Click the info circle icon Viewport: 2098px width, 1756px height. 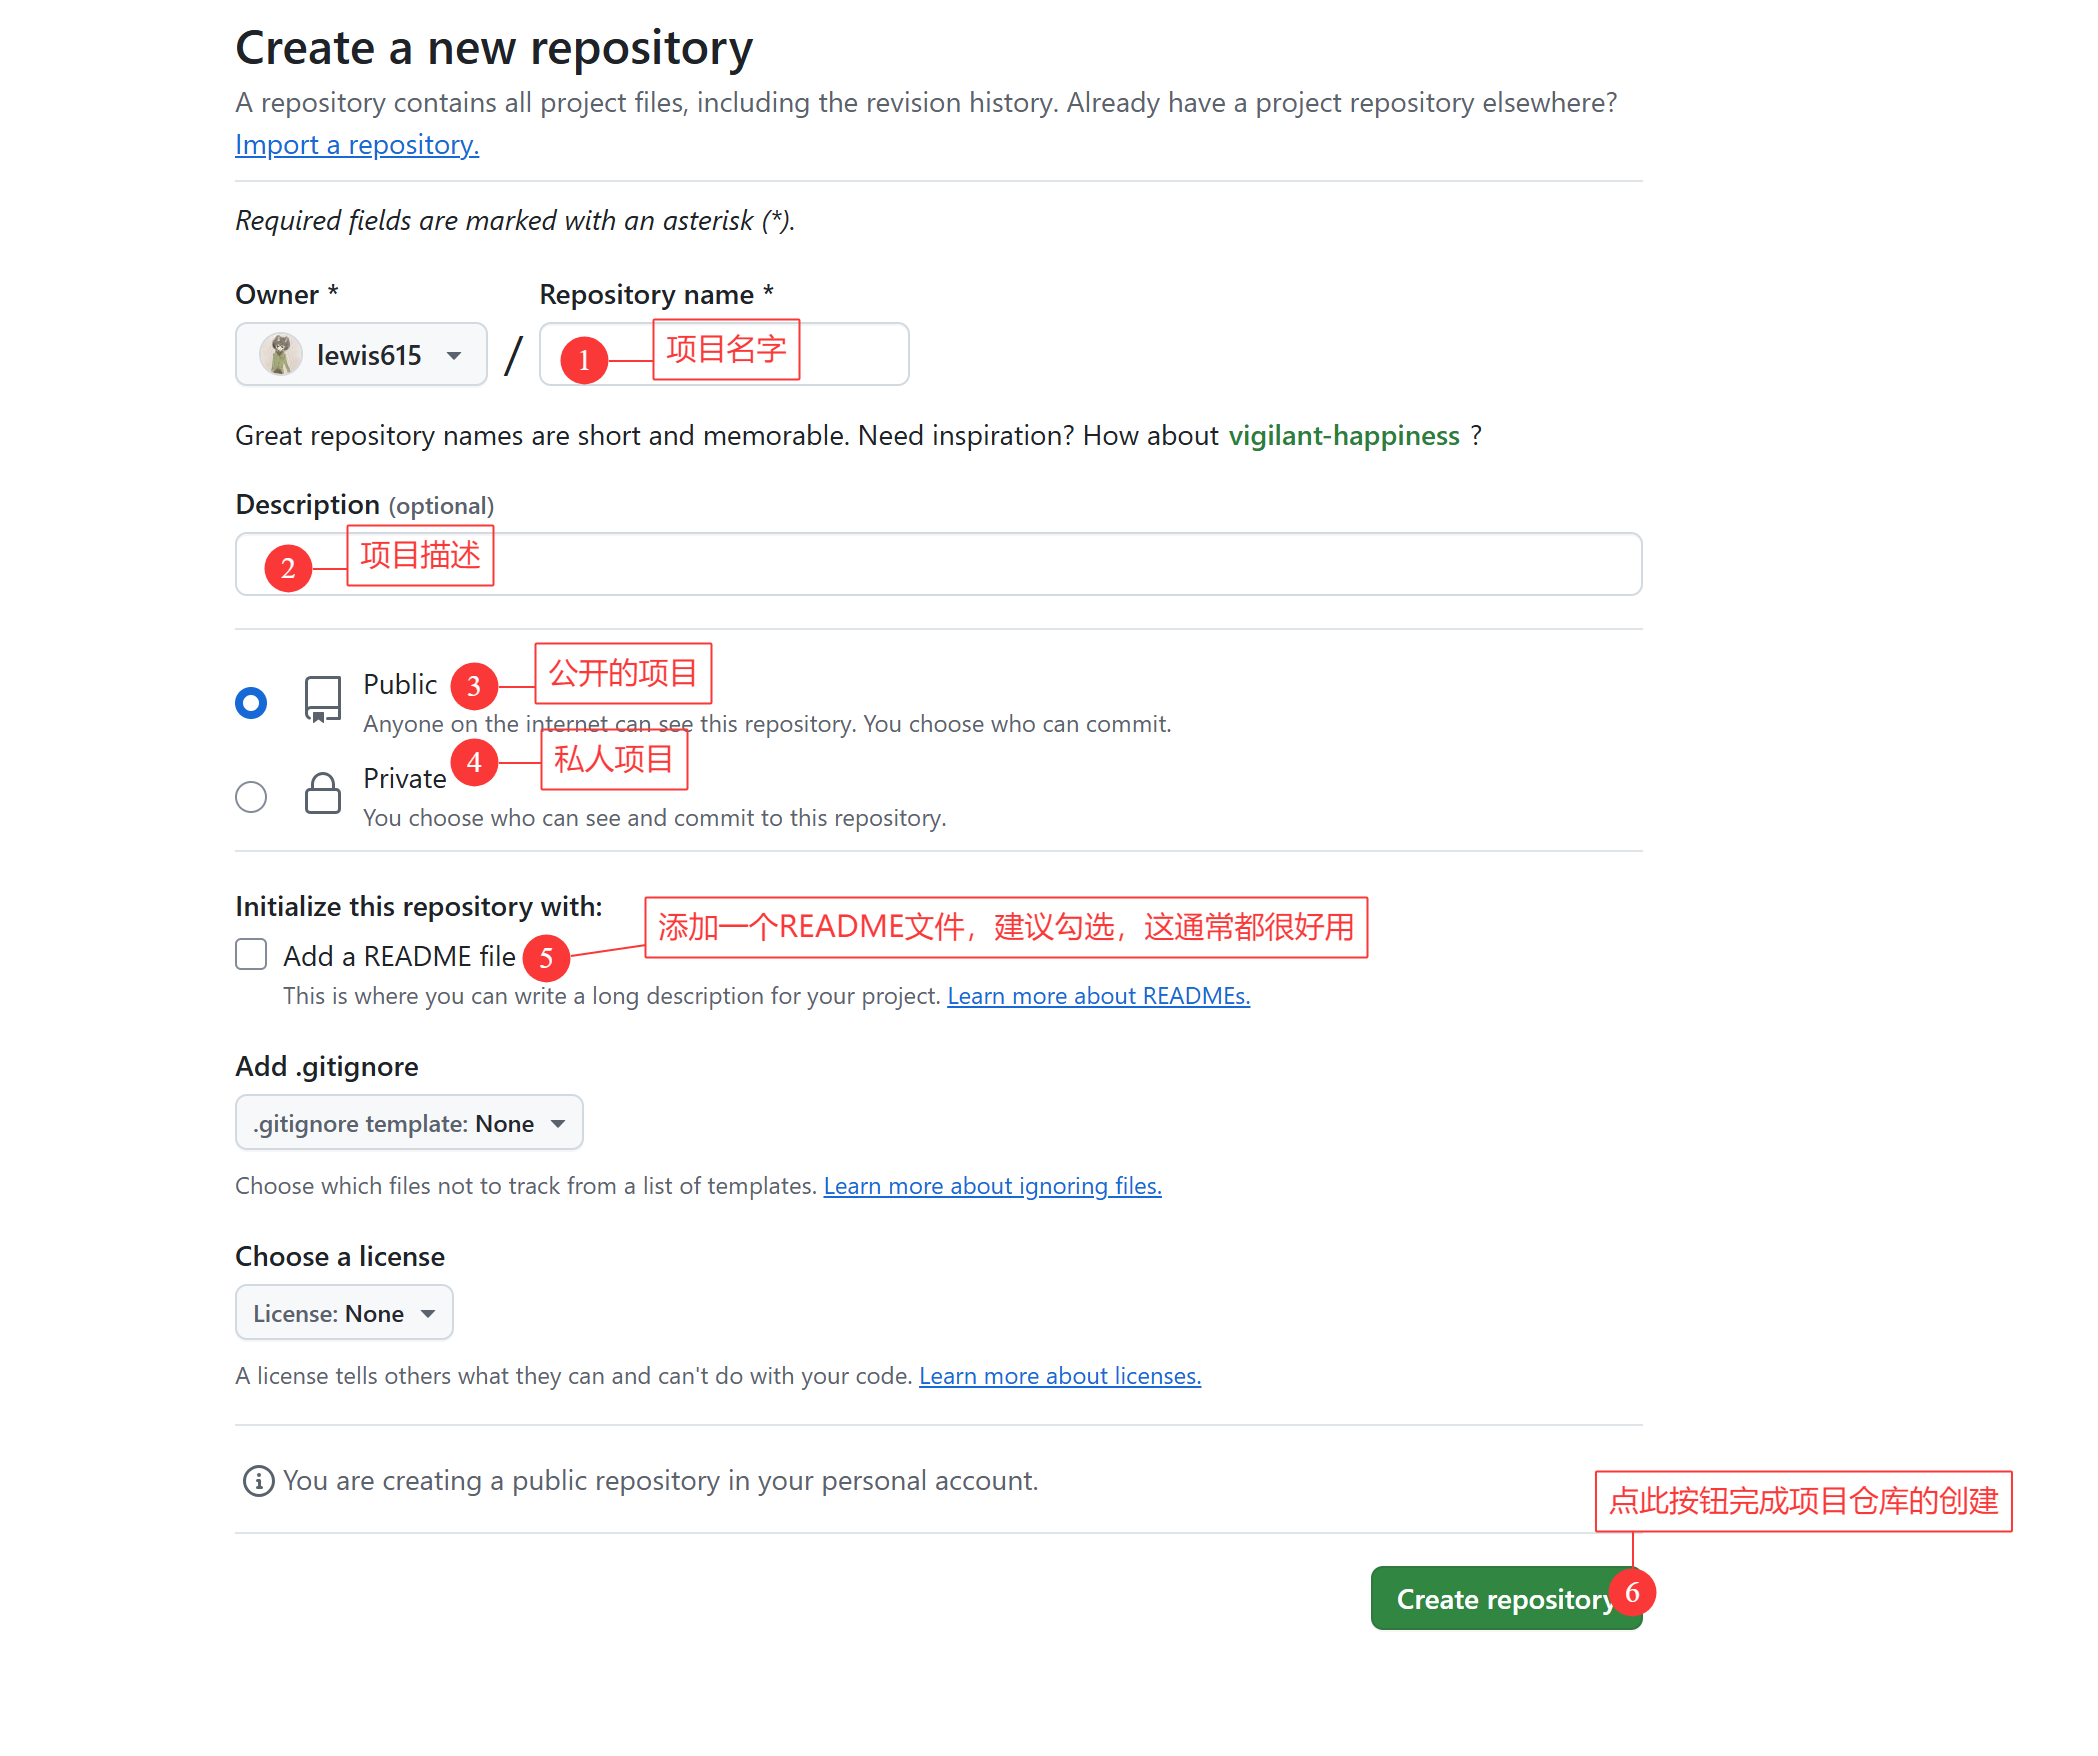258,1481
